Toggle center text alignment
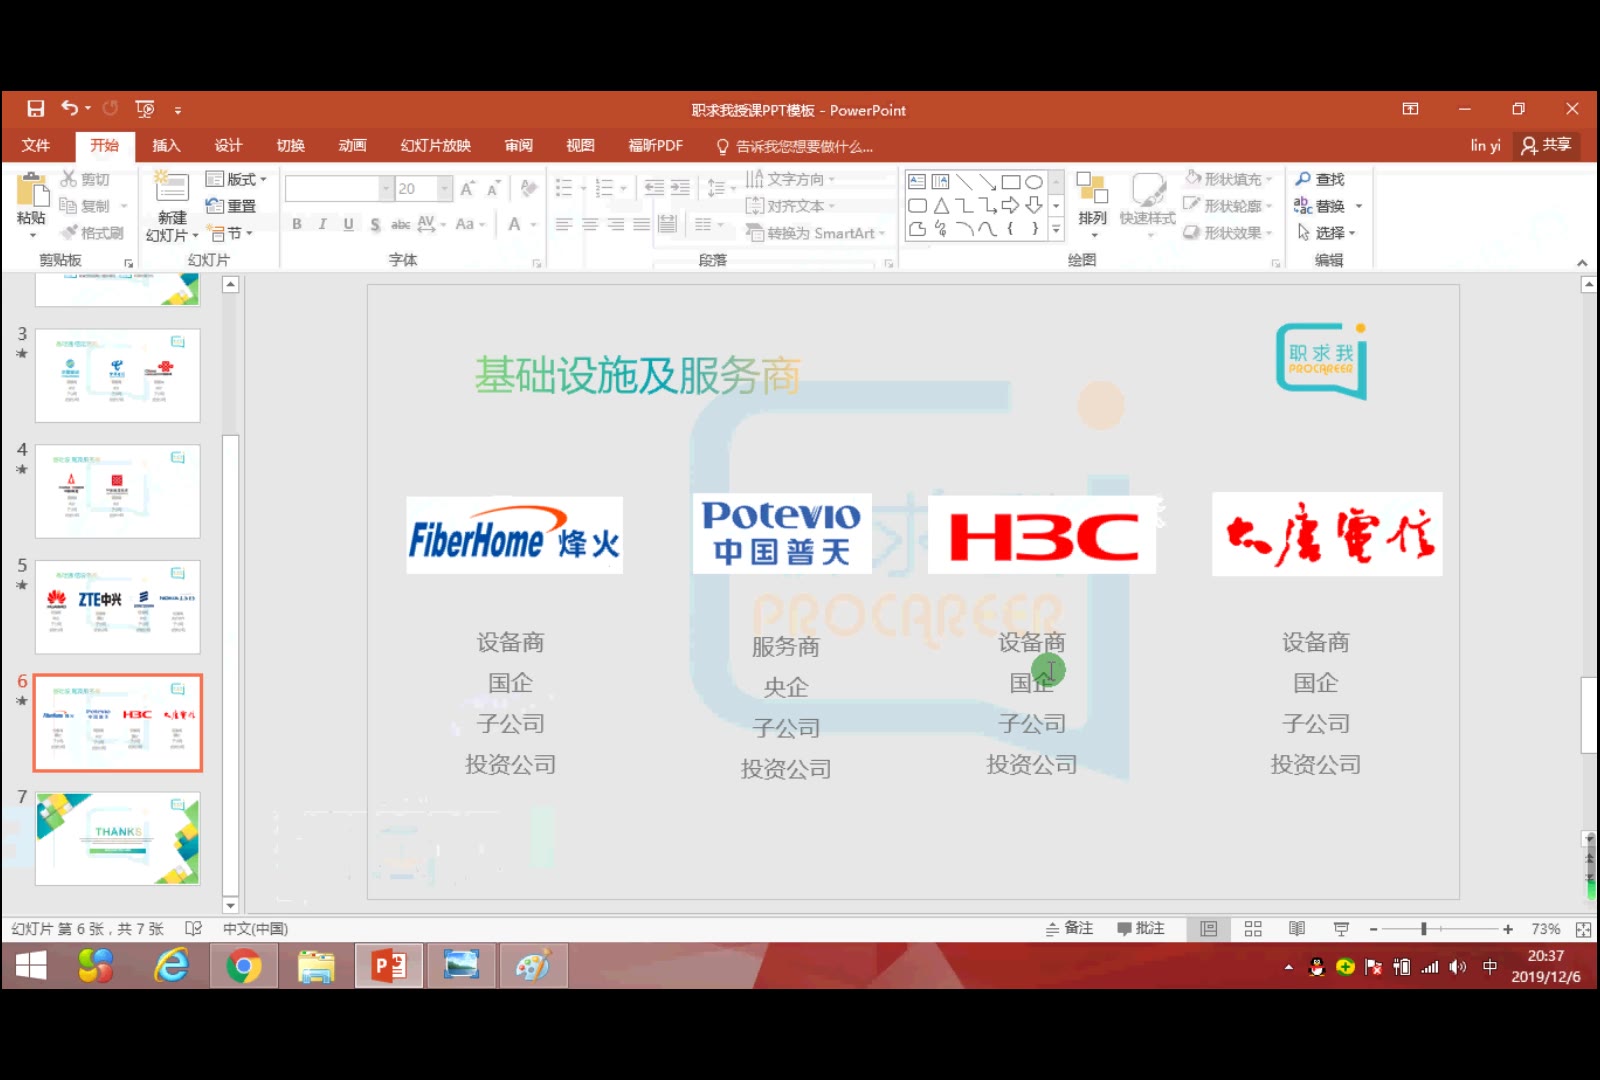 (590, 224)
